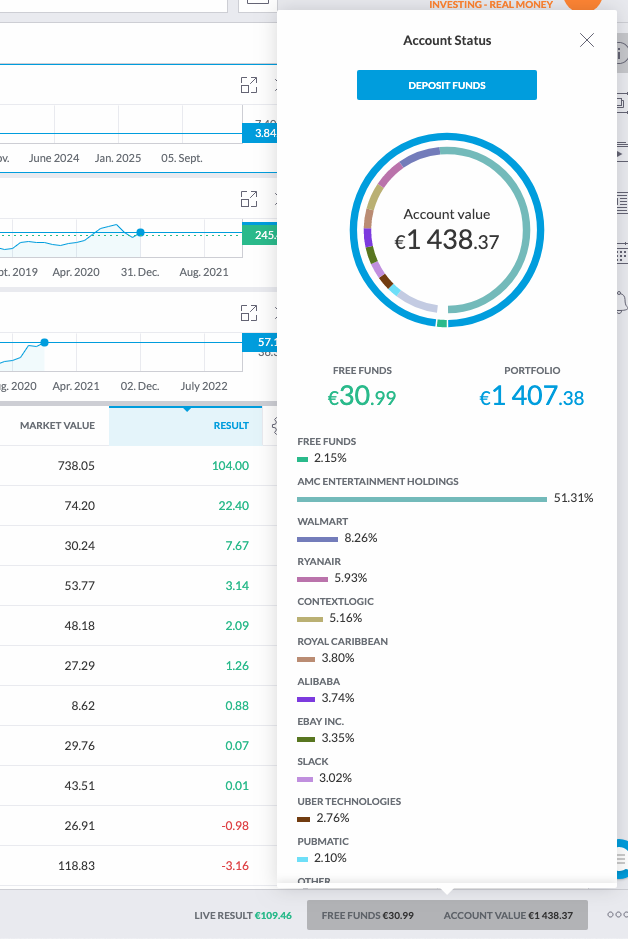Click the Alibaba purple allocation bar

click(306, 699)
